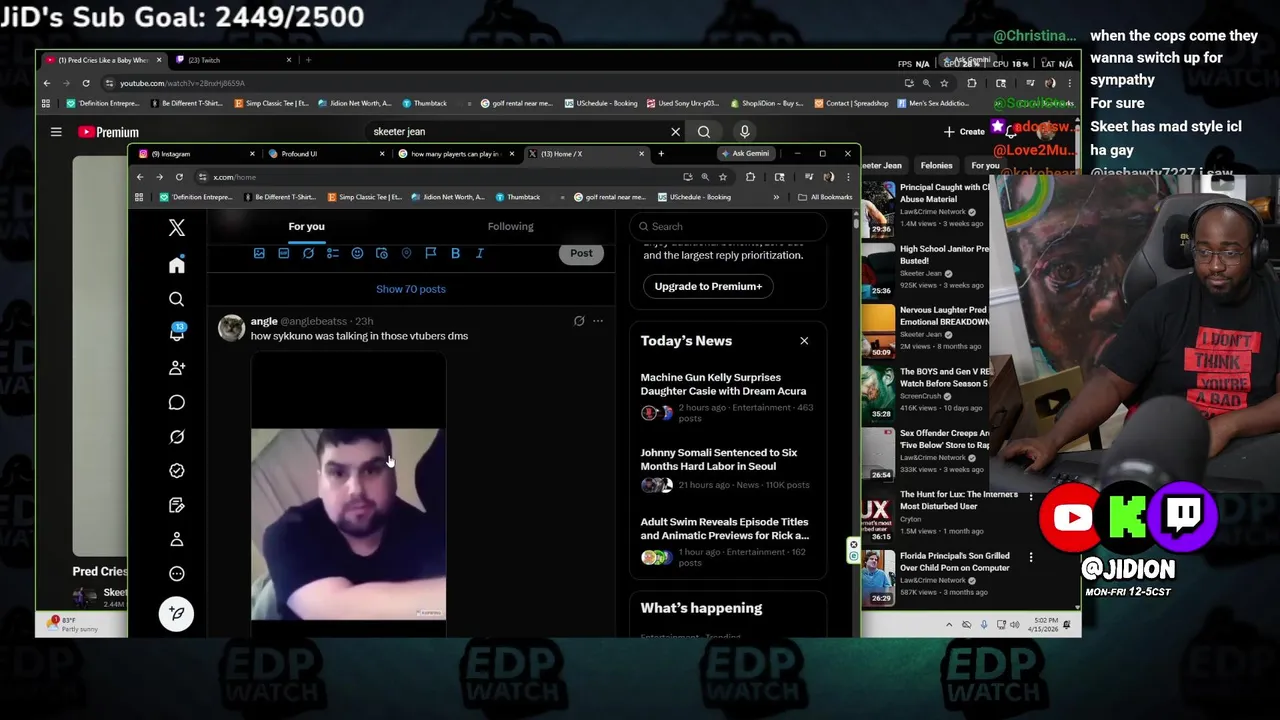Screen dimensions: 1280x720
Task: Open the YouTube Premium logo link
Action: click(x=108, y=132)
